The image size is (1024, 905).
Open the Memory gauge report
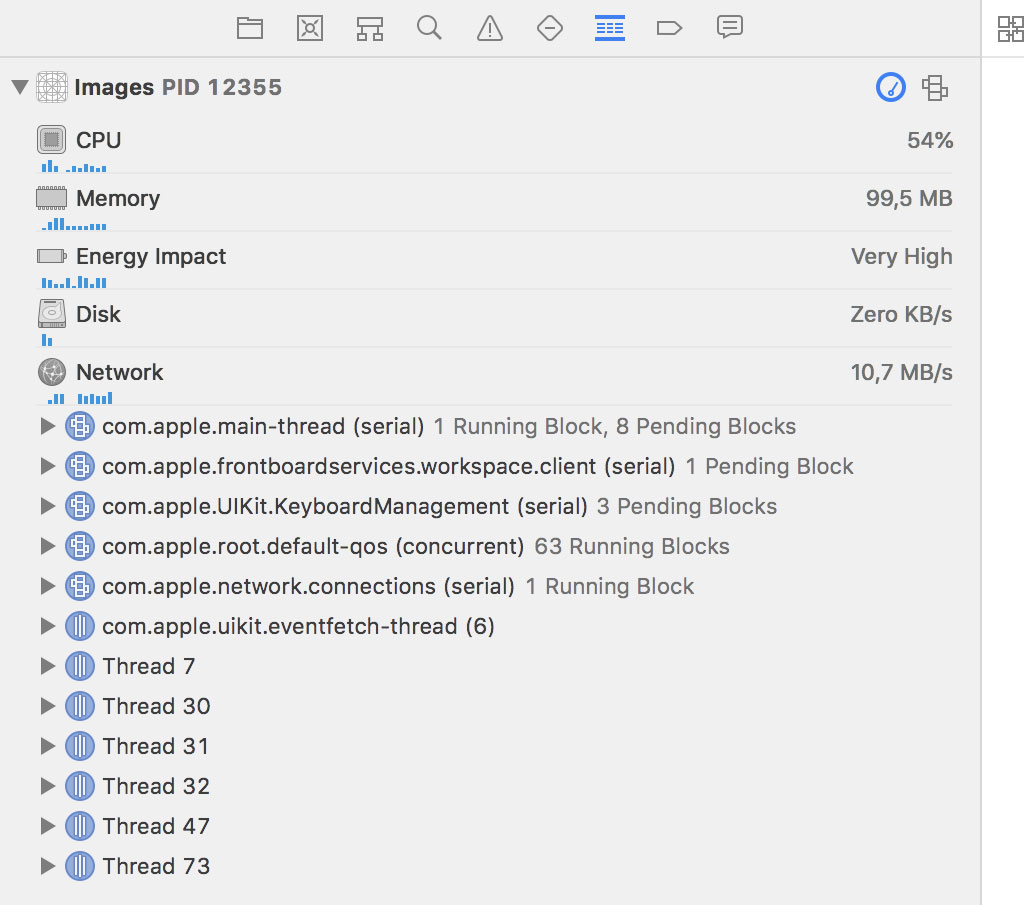(x=117, y=199)
